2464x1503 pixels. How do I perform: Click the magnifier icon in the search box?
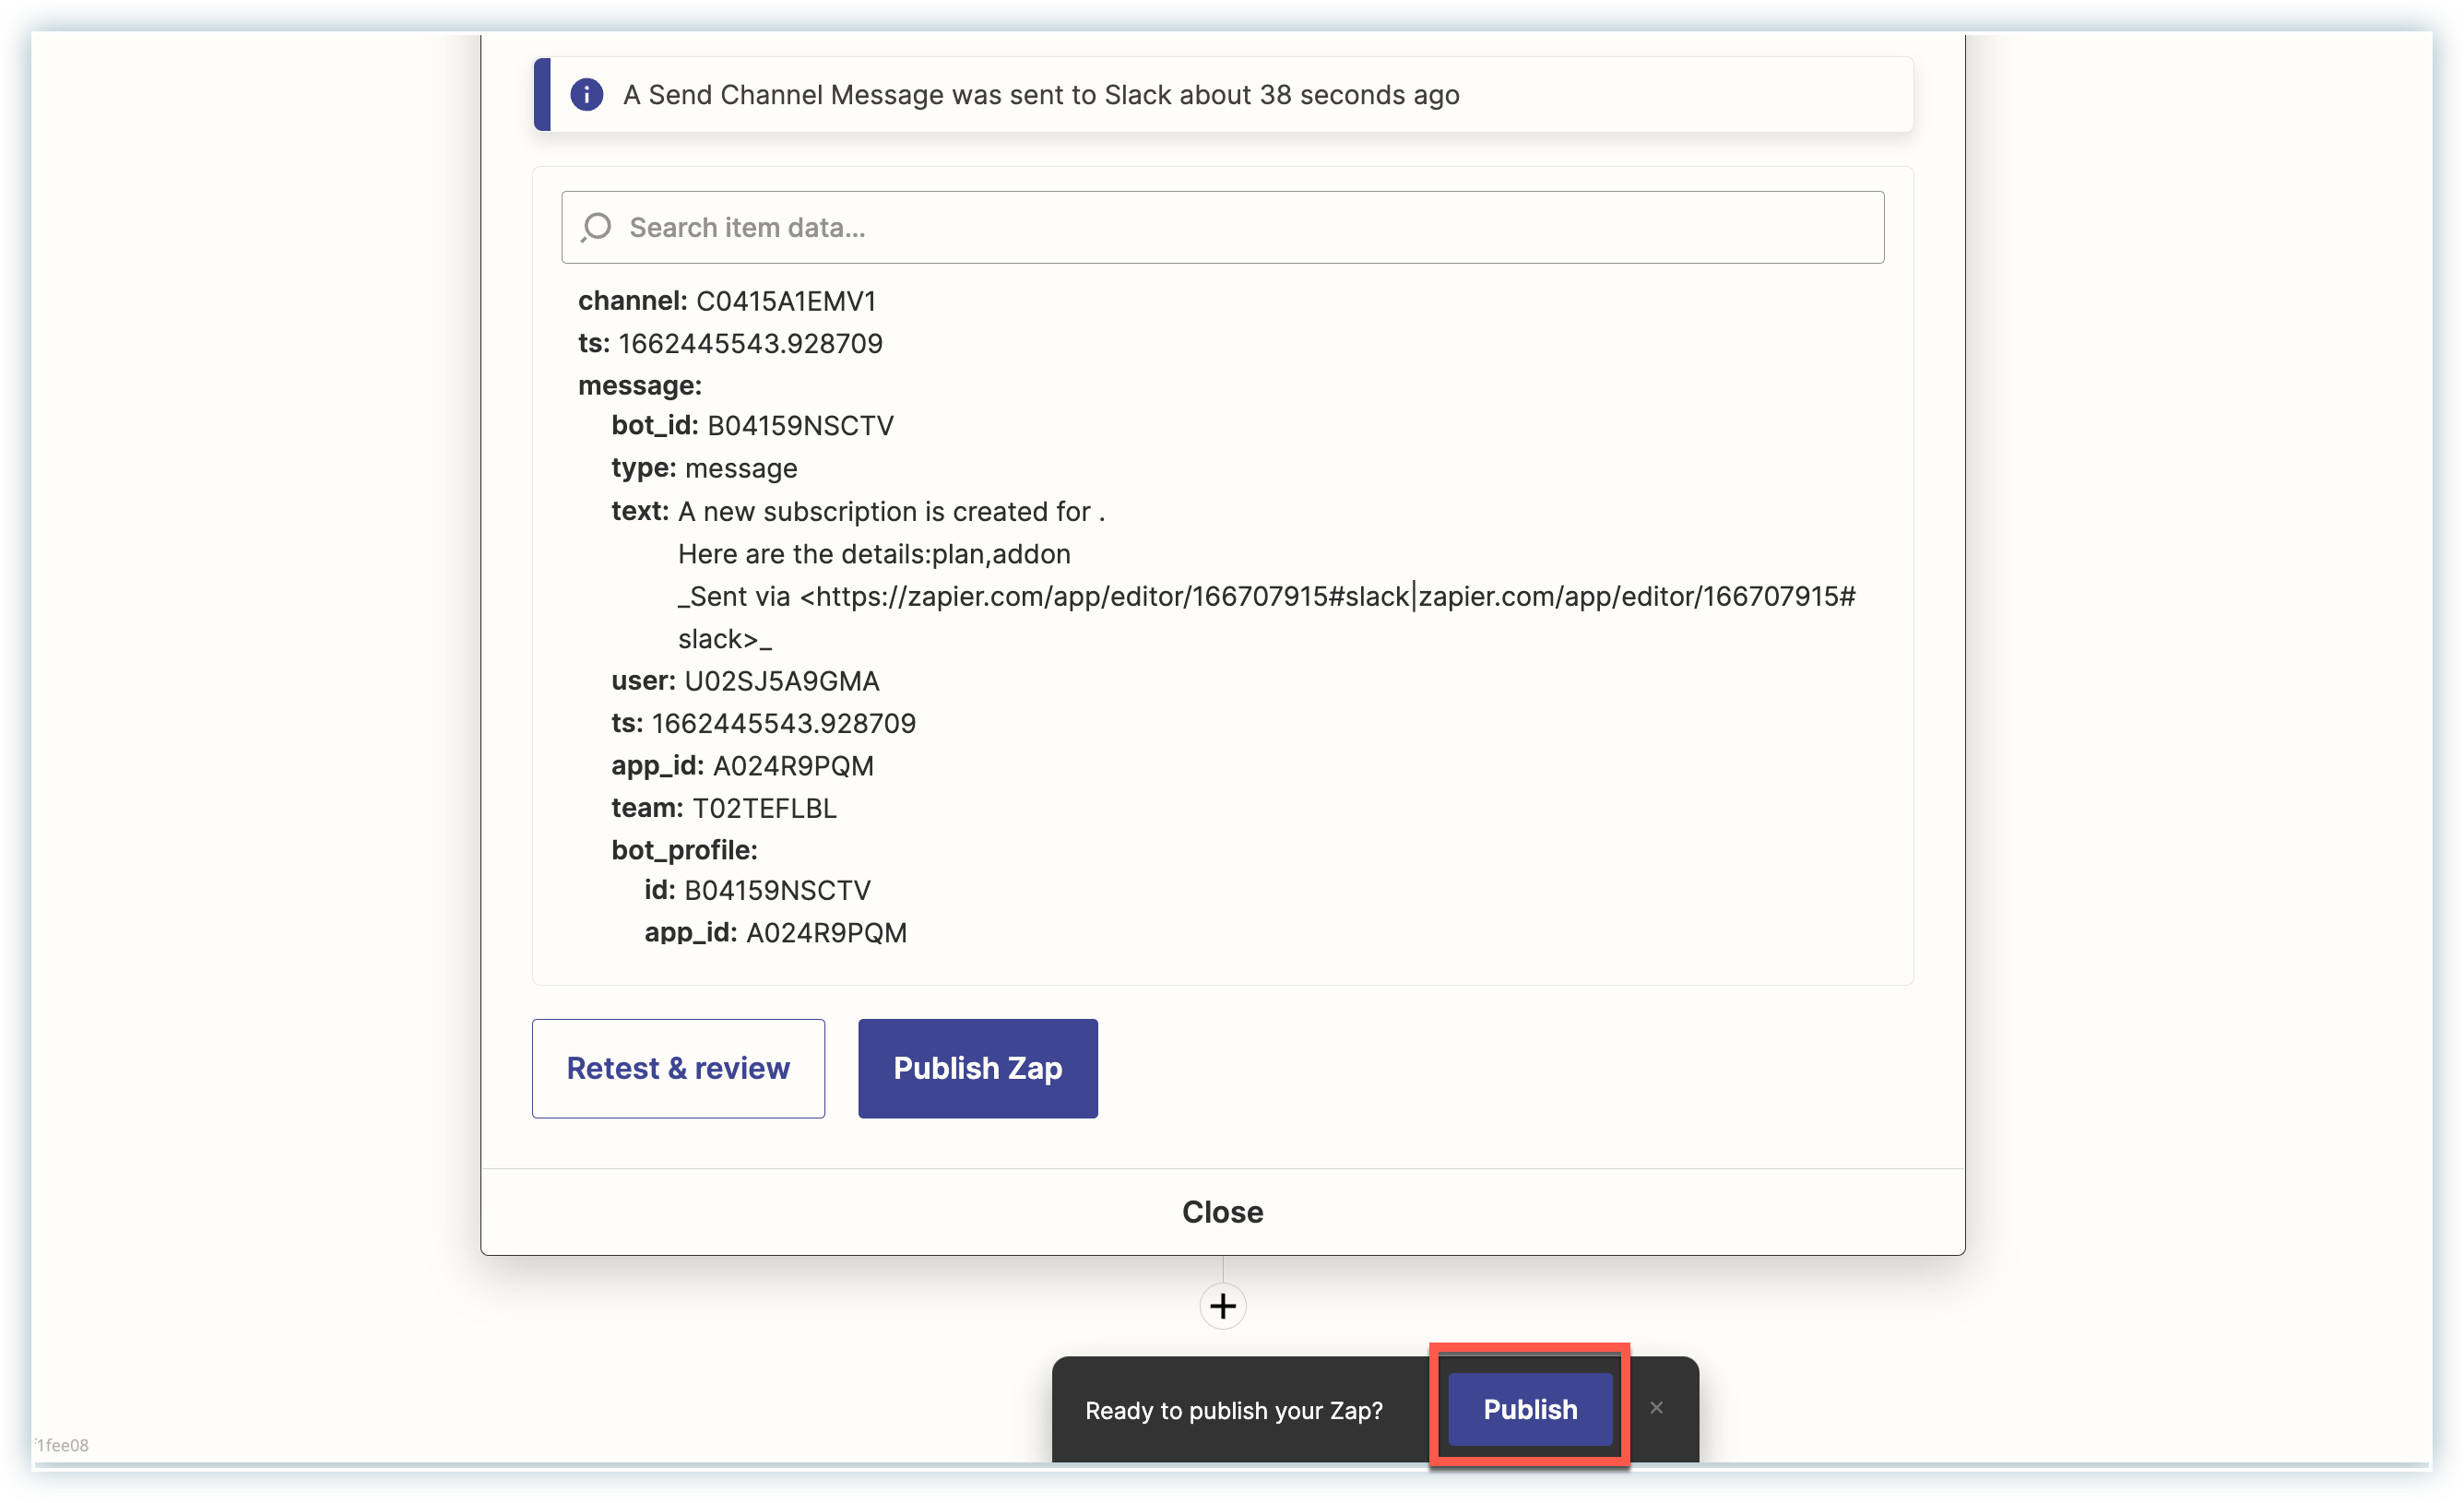click(596, 228)
